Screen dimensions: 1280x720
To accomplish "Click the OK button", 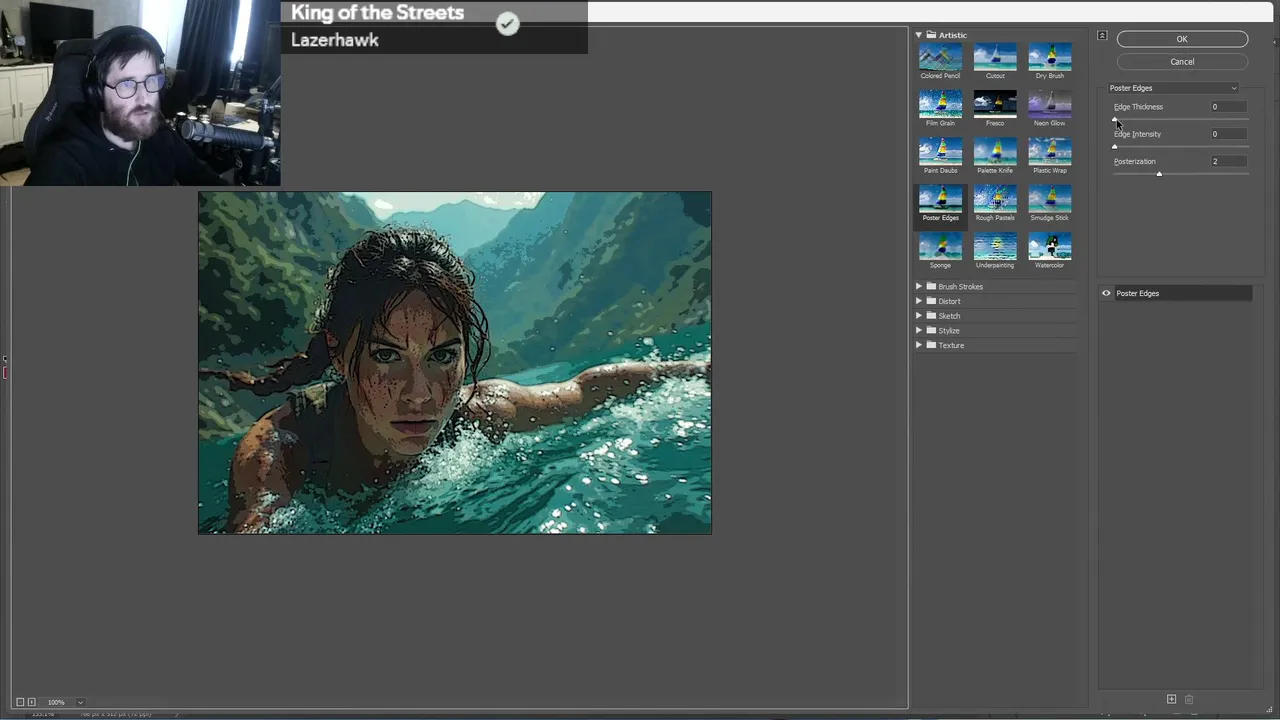I will 1182,39.
